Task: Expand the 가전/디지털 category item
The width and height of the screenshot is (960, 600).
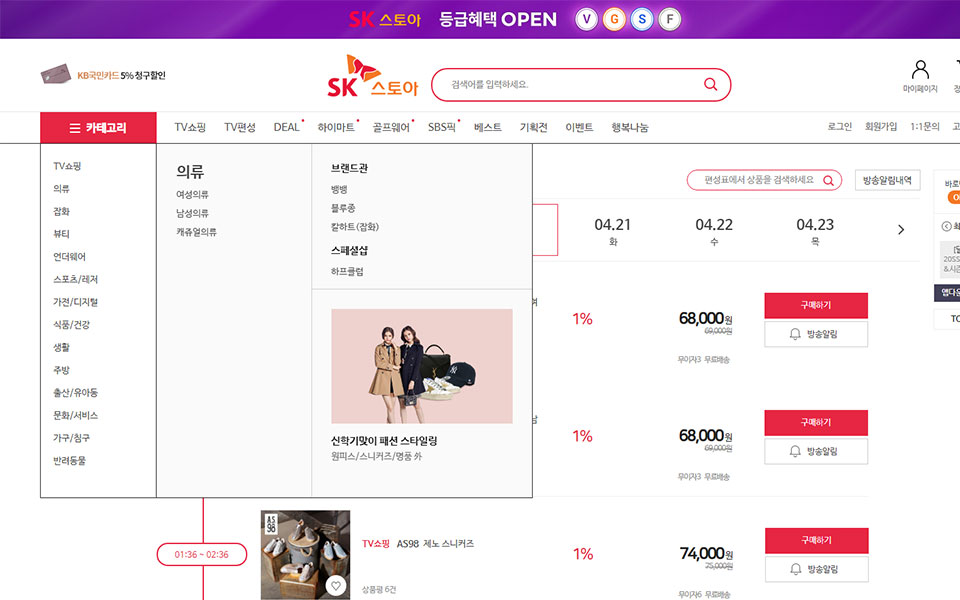Action: pos(76,302)
